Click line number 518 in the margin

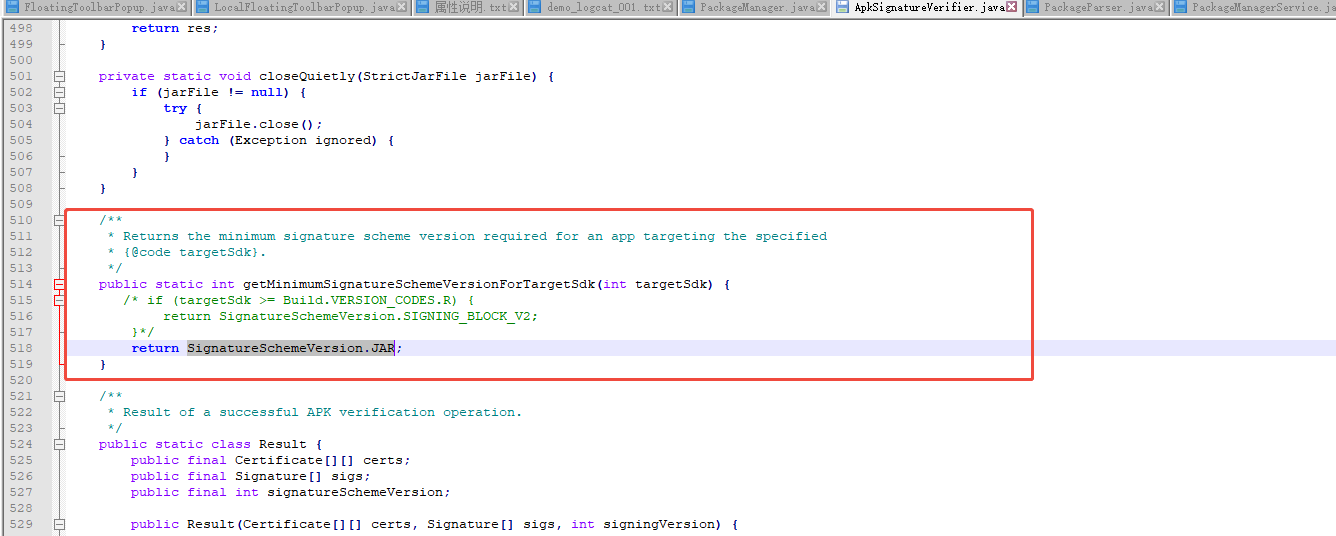coord(21,348)
